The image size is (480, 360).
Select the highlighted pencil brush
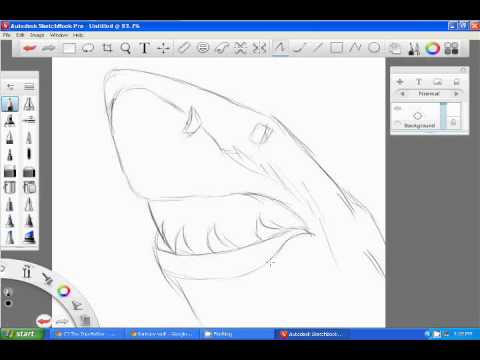10,104
